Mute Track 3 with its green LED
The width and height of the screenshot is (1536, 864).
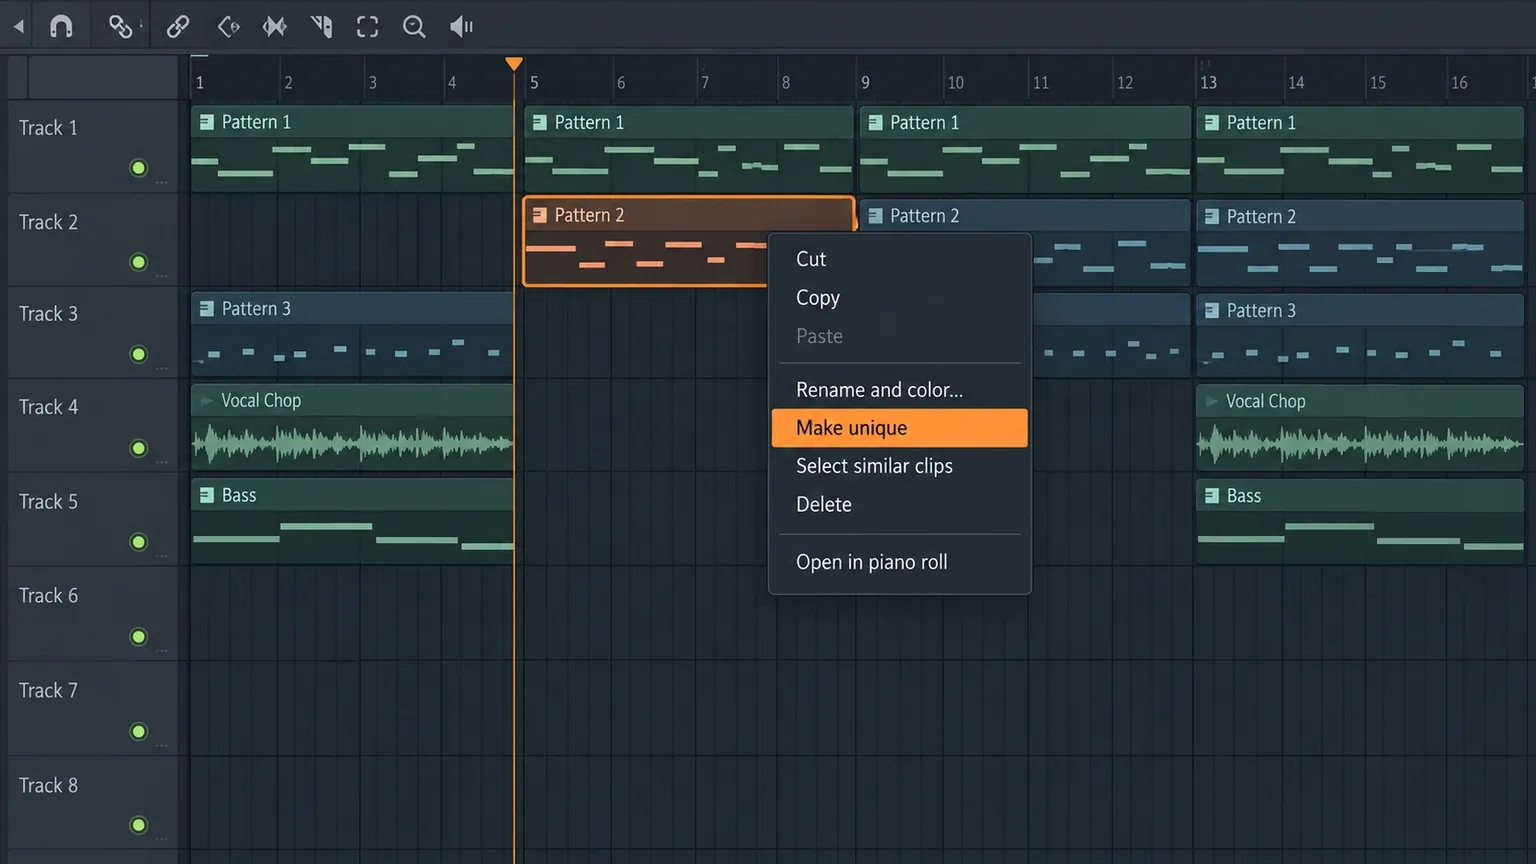point(139,354)
